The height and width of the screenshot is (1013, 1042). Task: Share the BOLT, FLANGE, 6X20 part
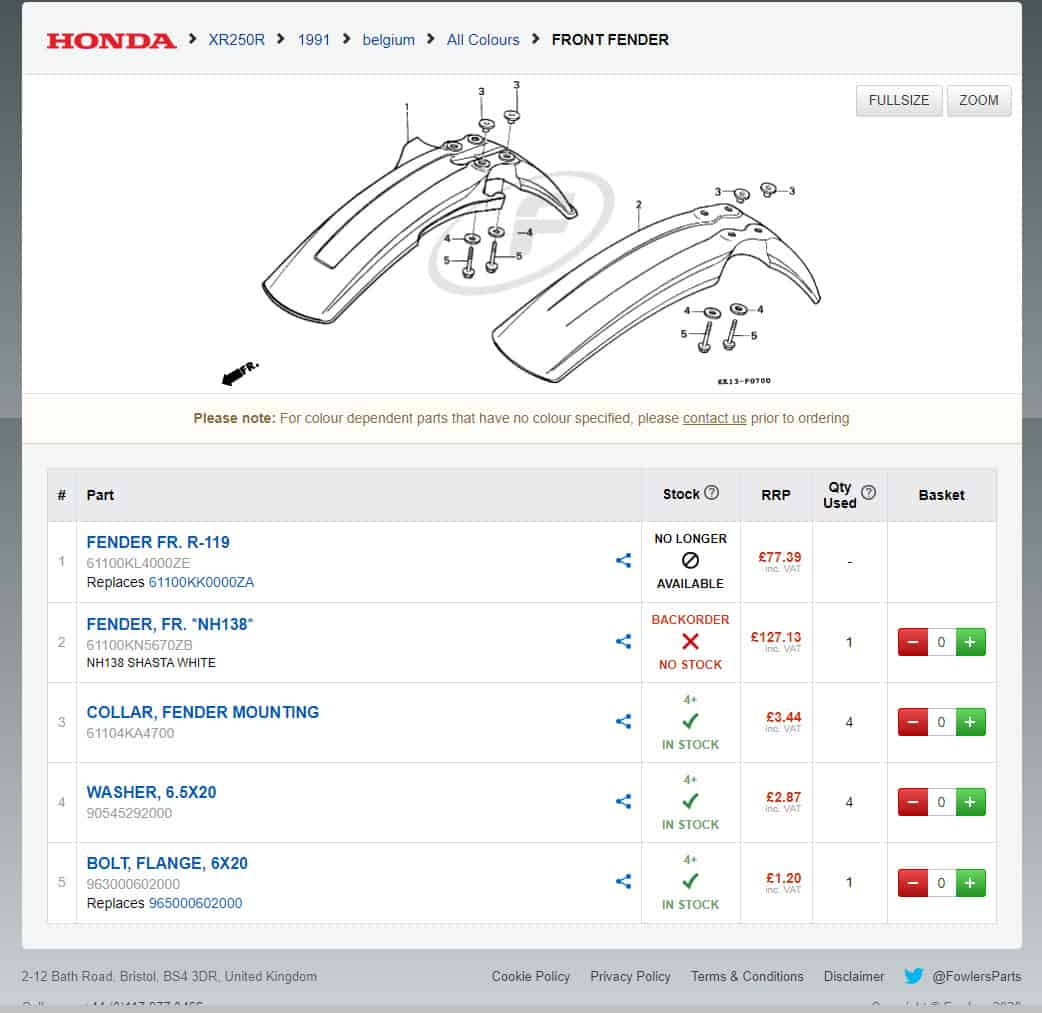[x=623, y=881]
